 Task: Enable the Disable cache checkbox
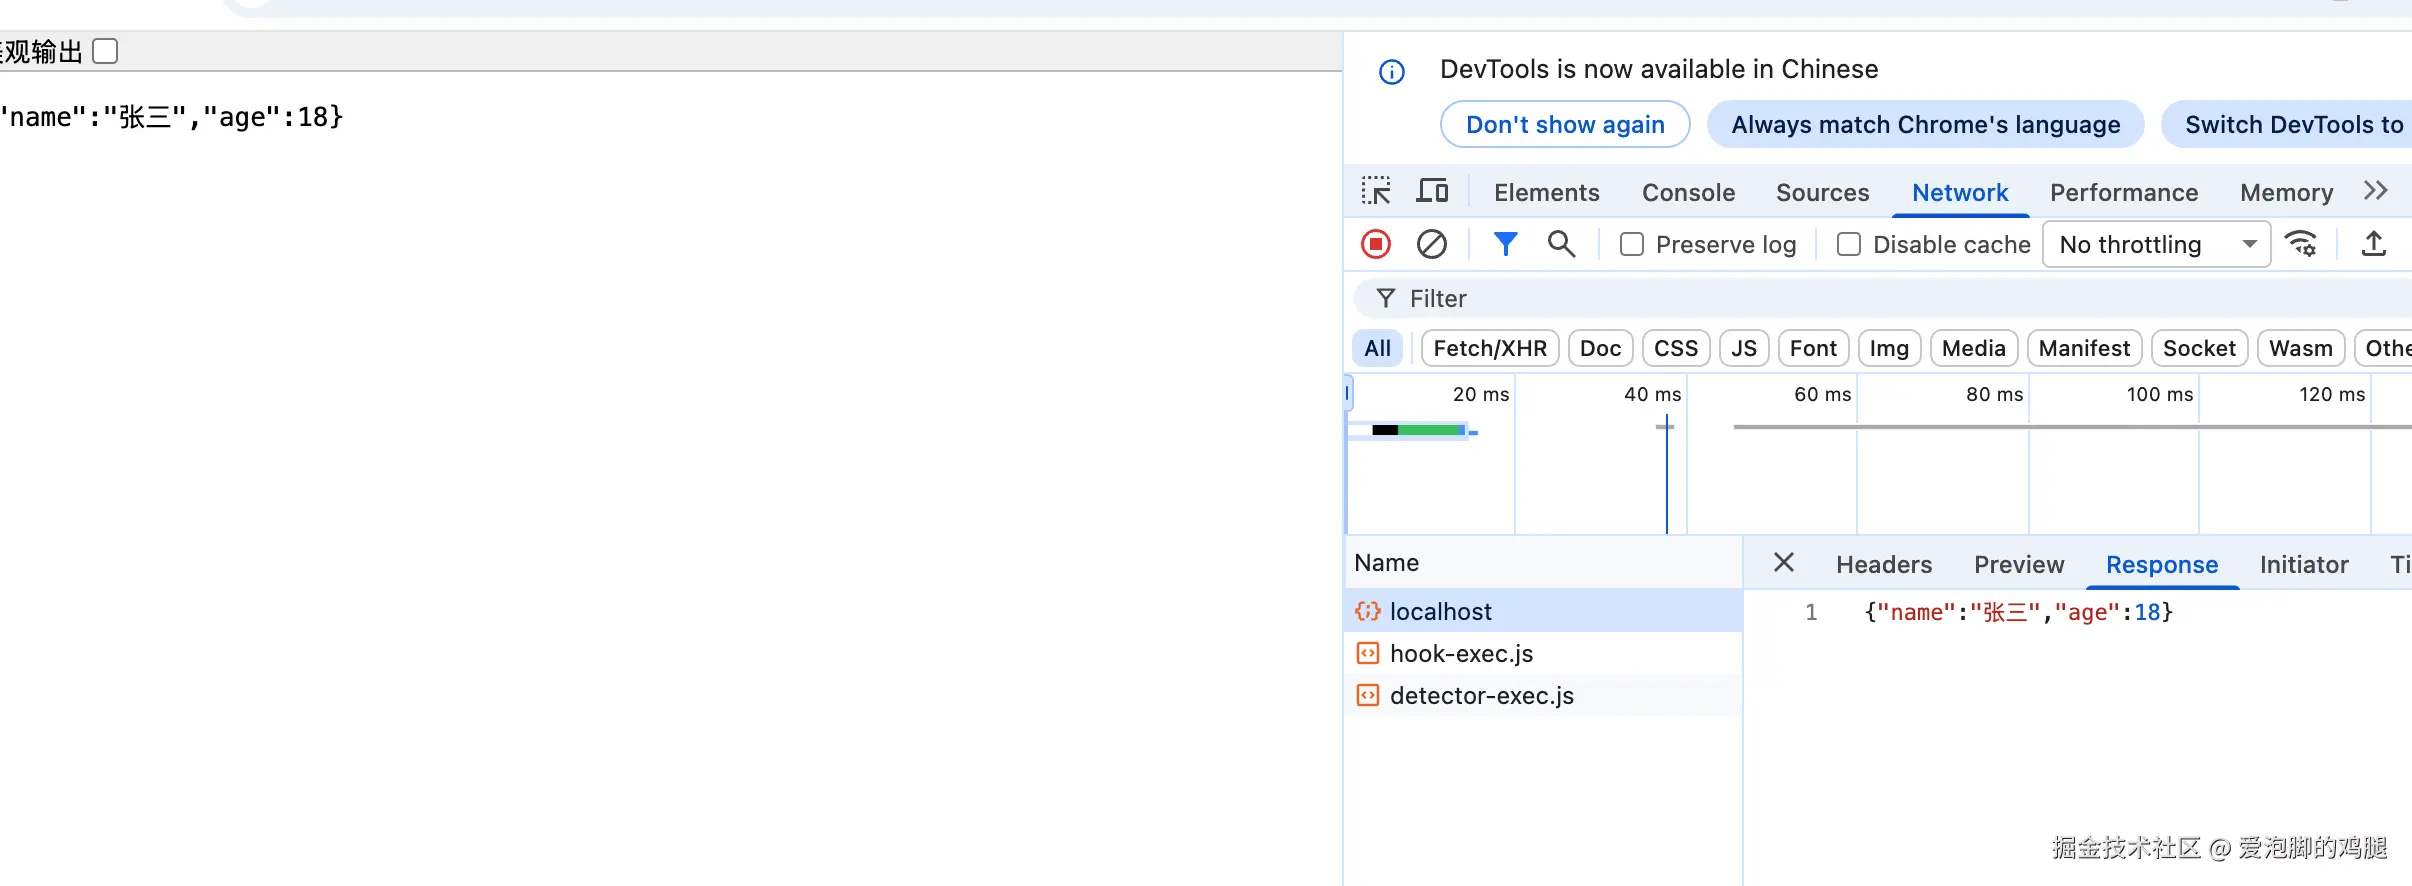(1849, 245)
